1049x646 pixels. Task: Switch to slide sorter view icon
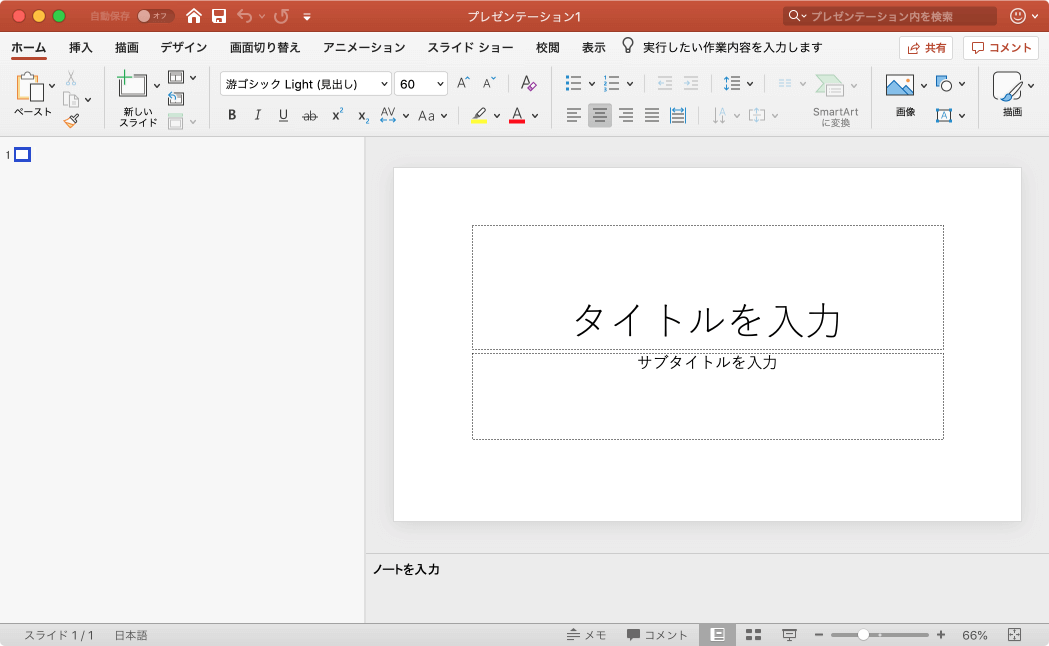click(753, 635)
